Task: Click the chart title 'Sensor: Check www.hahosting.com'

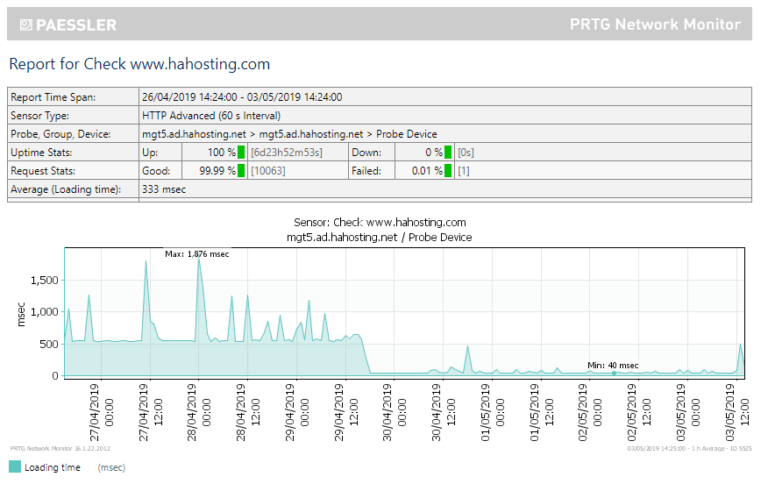Action: (380, 222)
